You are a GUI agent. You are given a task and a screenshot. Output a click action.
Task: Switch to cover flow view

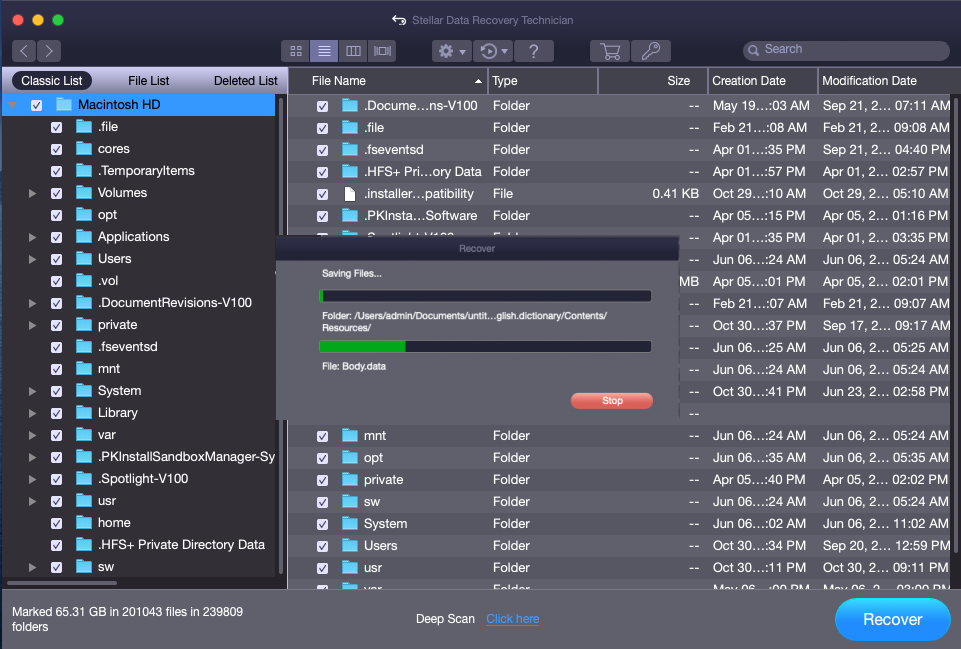382,51
